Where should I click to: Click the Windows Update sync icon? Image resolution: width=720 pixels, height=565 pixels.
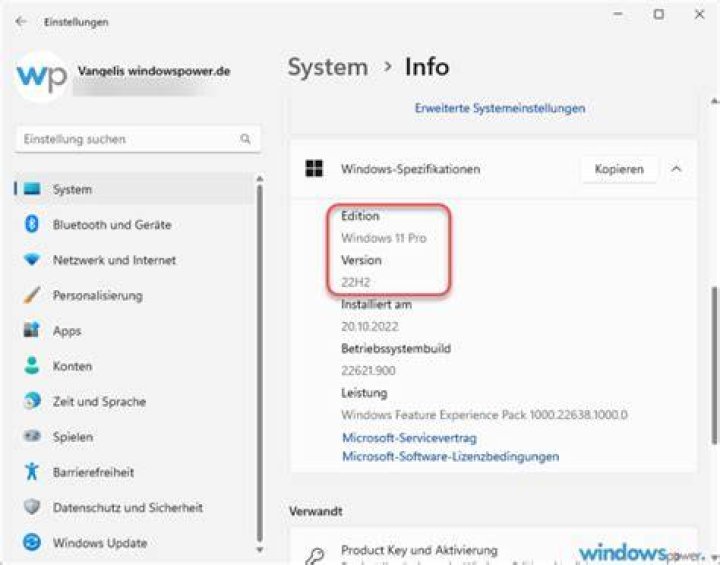click(32, 542)
